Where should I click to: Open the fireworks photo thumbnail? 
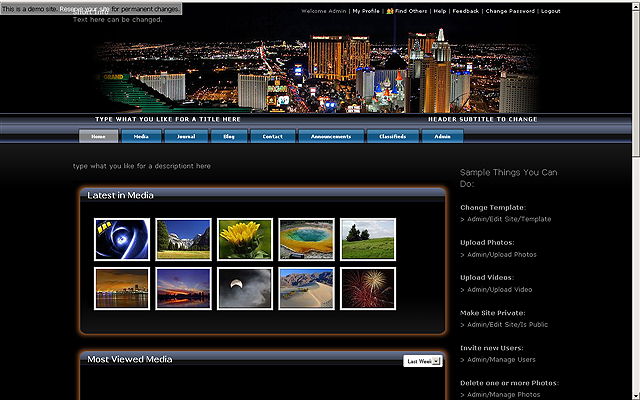point(367,288)
